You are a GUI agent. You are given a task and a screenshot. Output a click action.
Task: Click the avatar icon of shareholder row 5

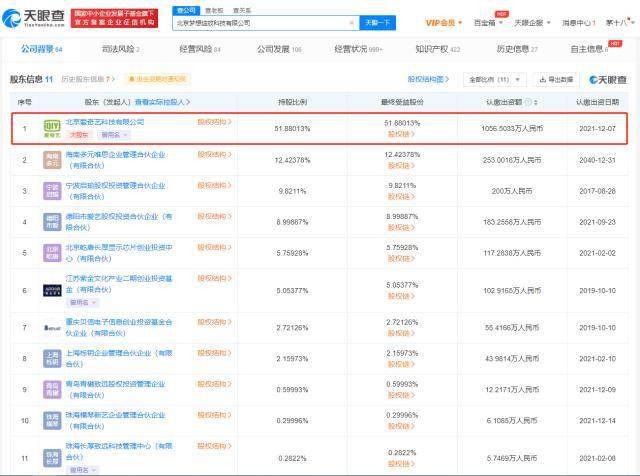click(x=52, y=253)
